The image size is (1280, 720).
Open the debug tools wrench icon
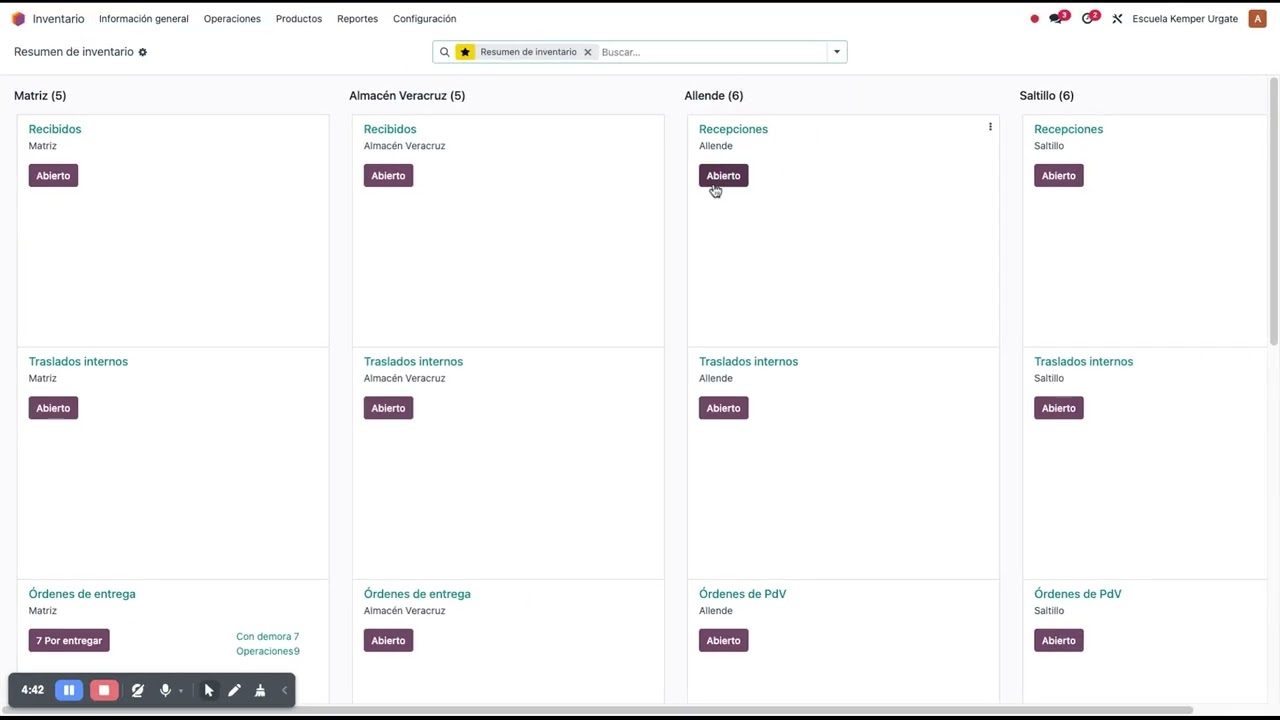pyautogui.click(x=1117, y=19)
